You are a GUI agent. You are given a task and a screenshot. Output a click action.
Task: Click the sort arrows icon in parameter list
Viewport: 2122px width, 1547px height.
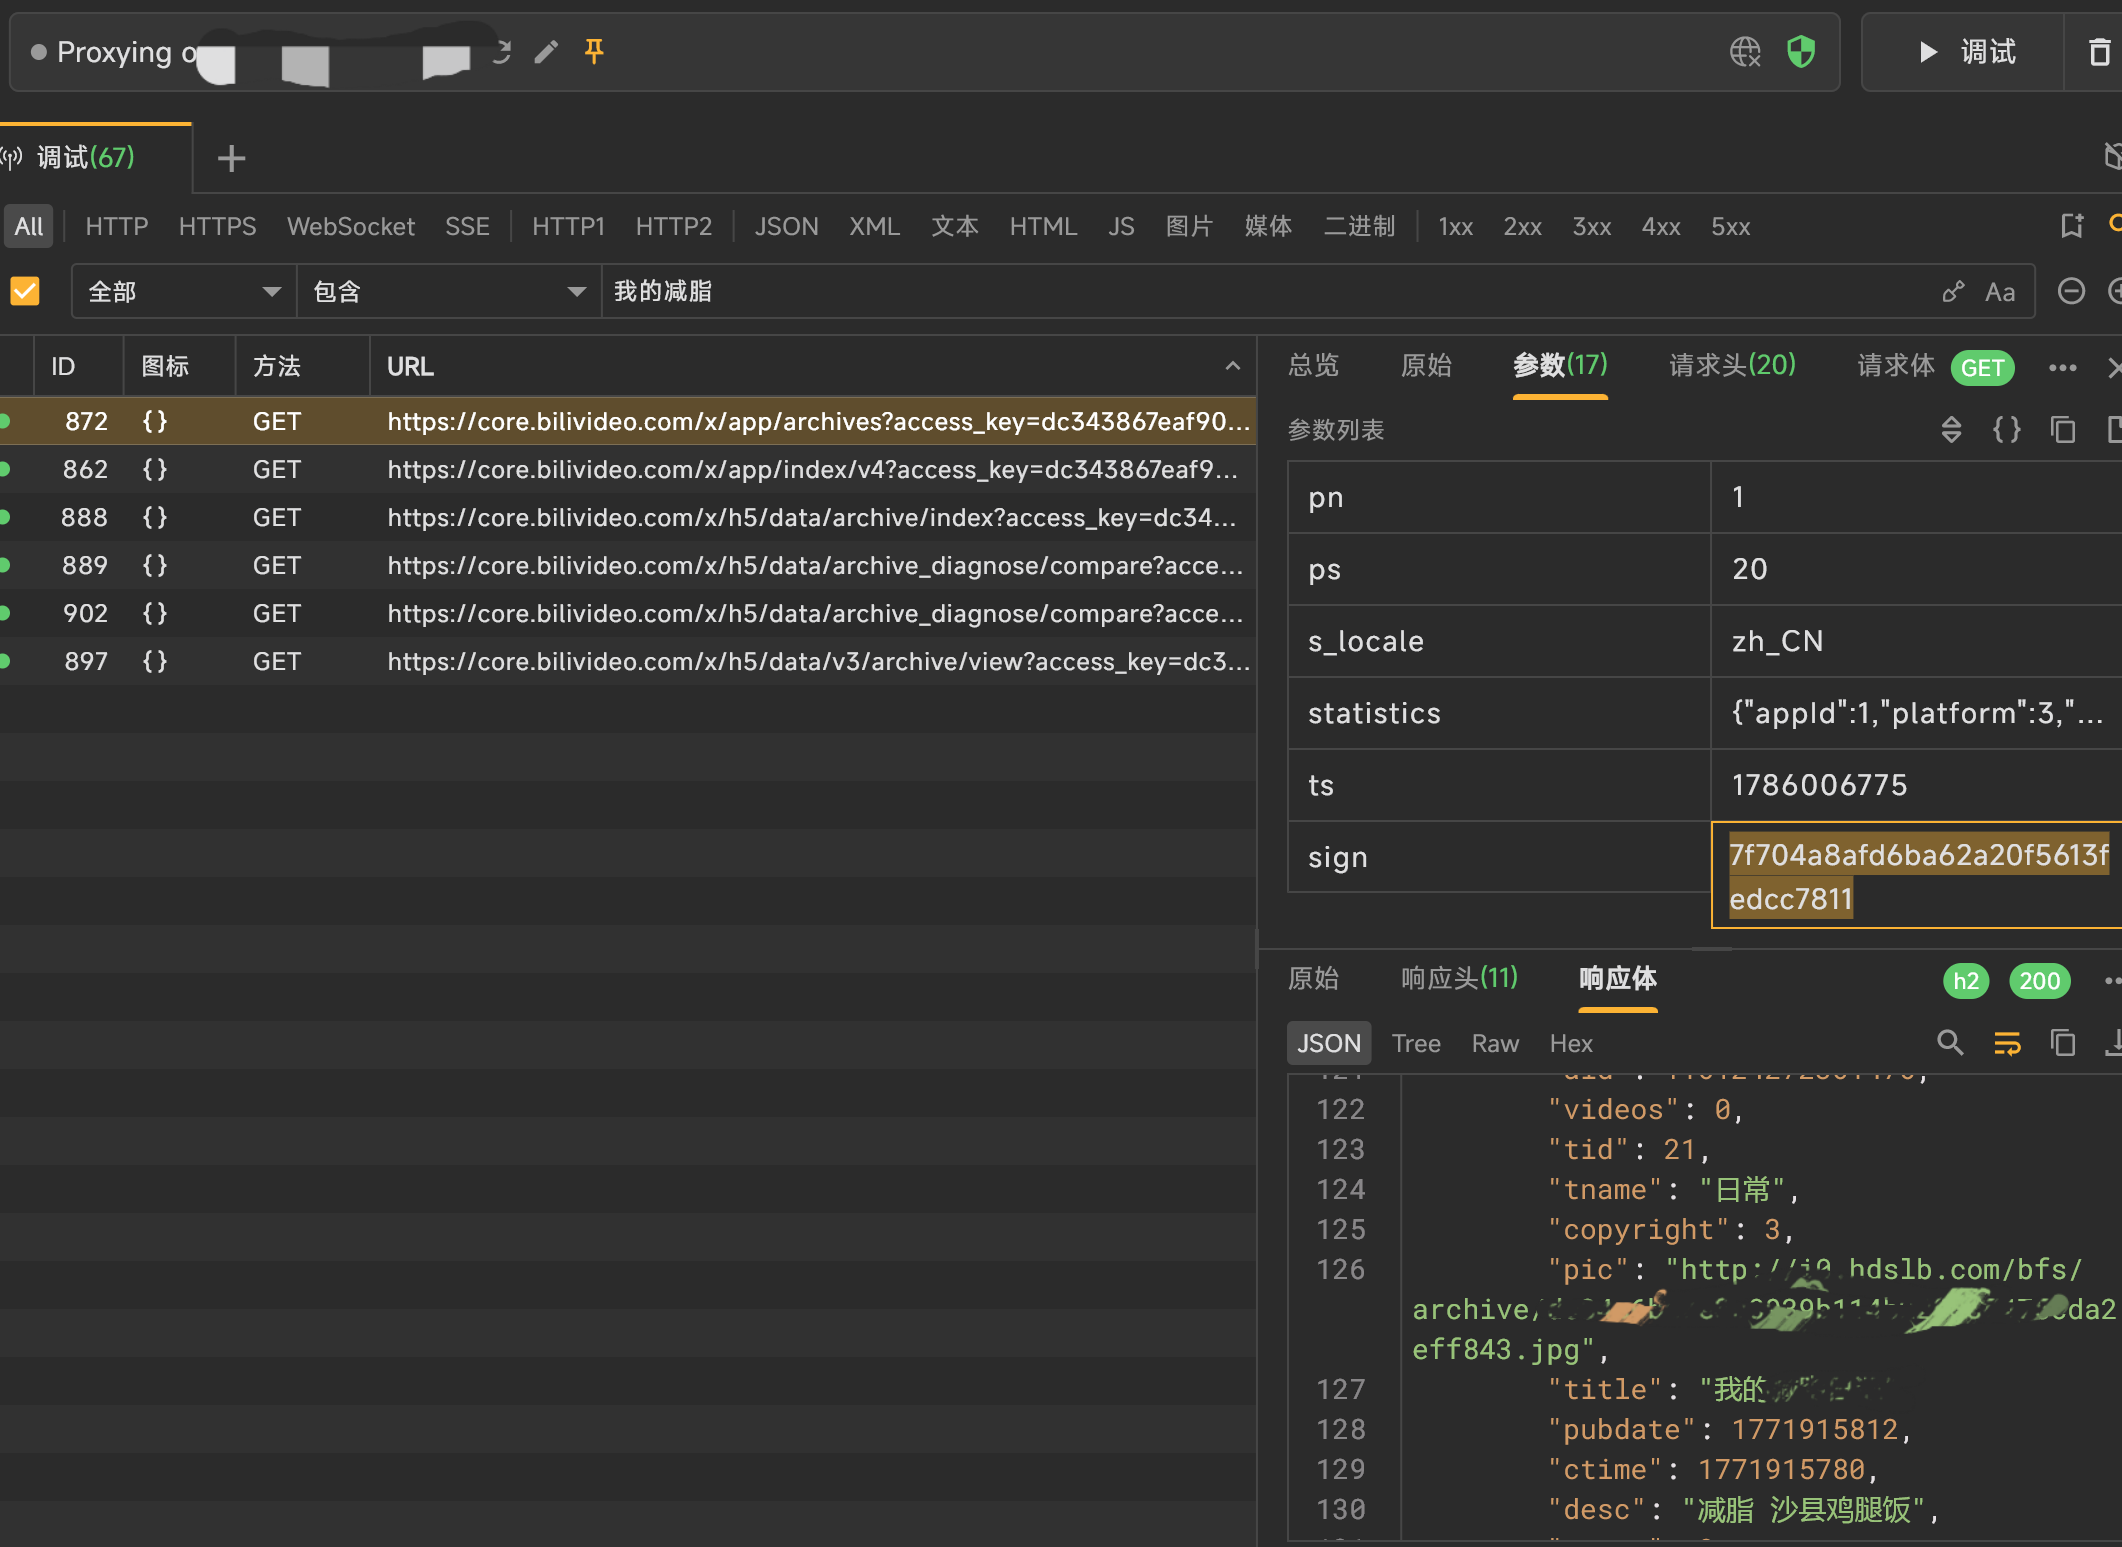tap(1951, 430)
